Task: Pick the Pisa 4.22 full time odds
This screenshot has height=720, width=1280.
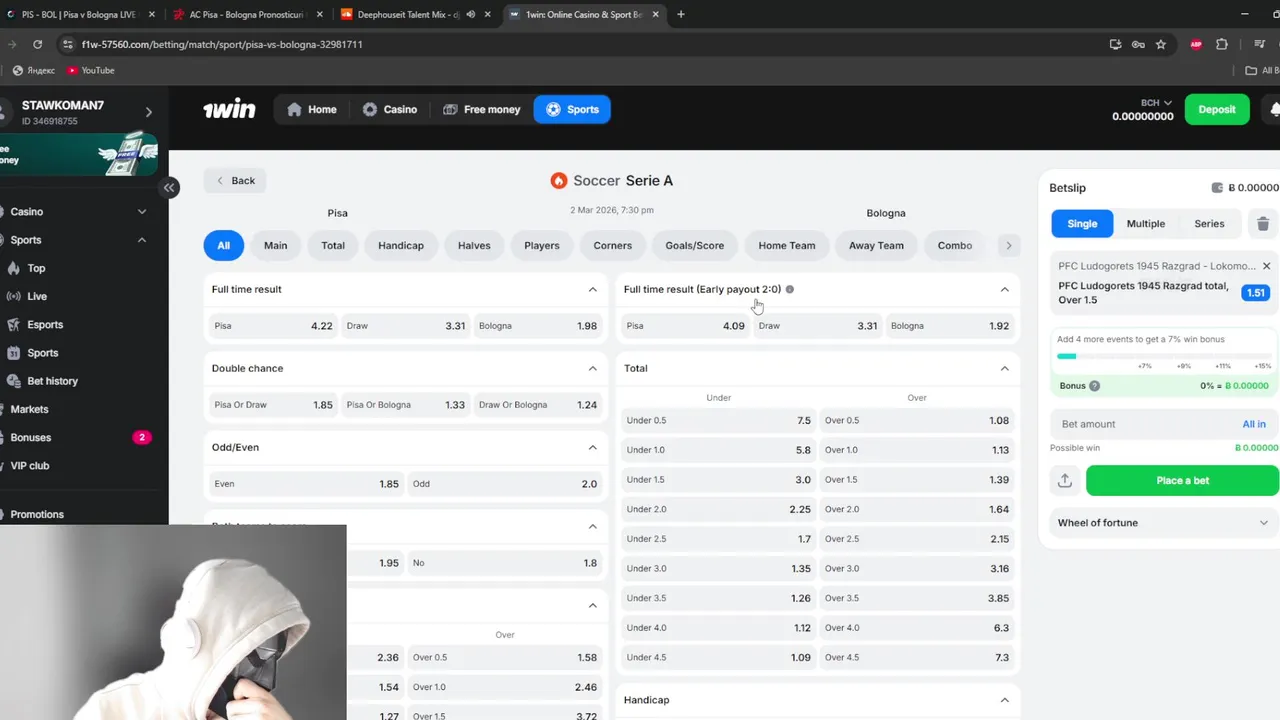Action: pyautogui.click(x=272, y=326)
